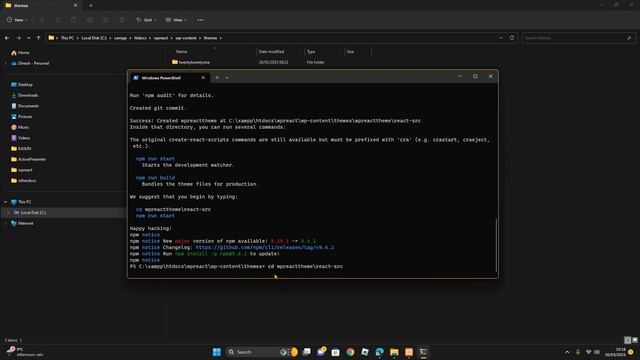Select the twentytwentyone folder
Image resolution: width=640 pixels, height=360 pixels.
click(191, 62)
